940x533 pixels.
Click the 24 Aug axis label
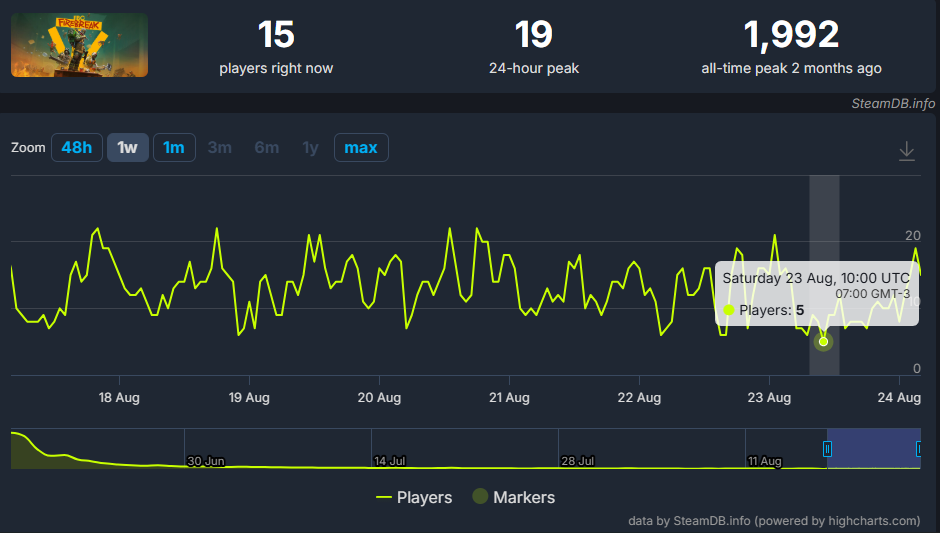pos(899,398)
